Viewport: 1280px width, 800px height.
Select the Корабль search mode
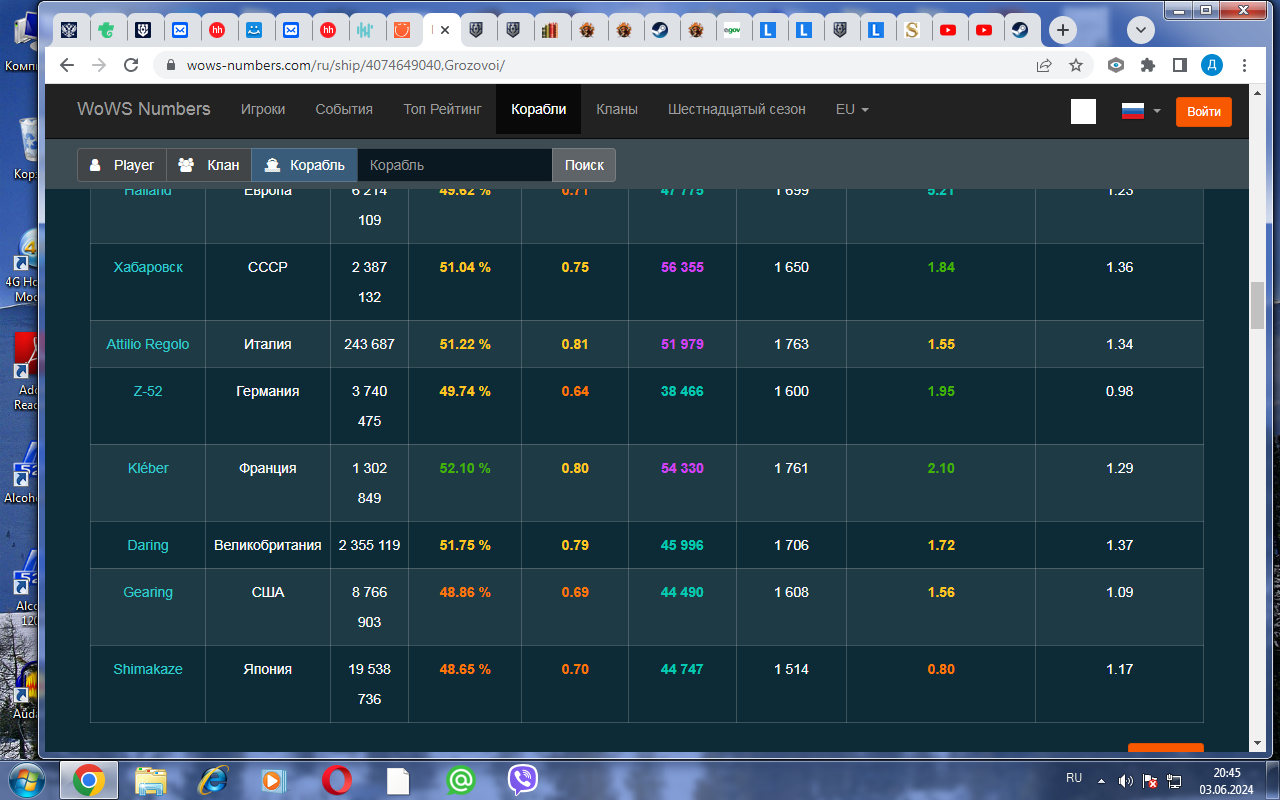pos(305,165)
